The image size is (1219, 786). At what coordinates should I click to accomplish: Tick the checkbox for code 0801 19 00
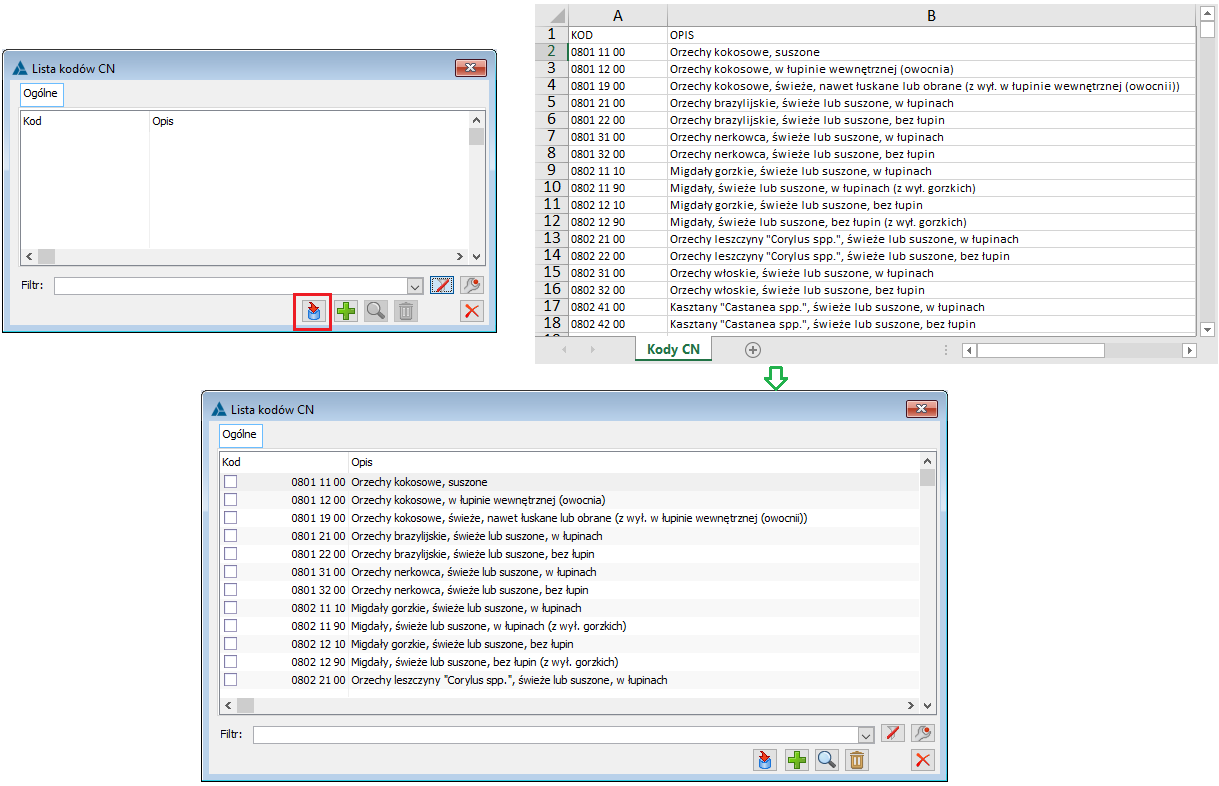pyautogui.click(x=231, y=518)
